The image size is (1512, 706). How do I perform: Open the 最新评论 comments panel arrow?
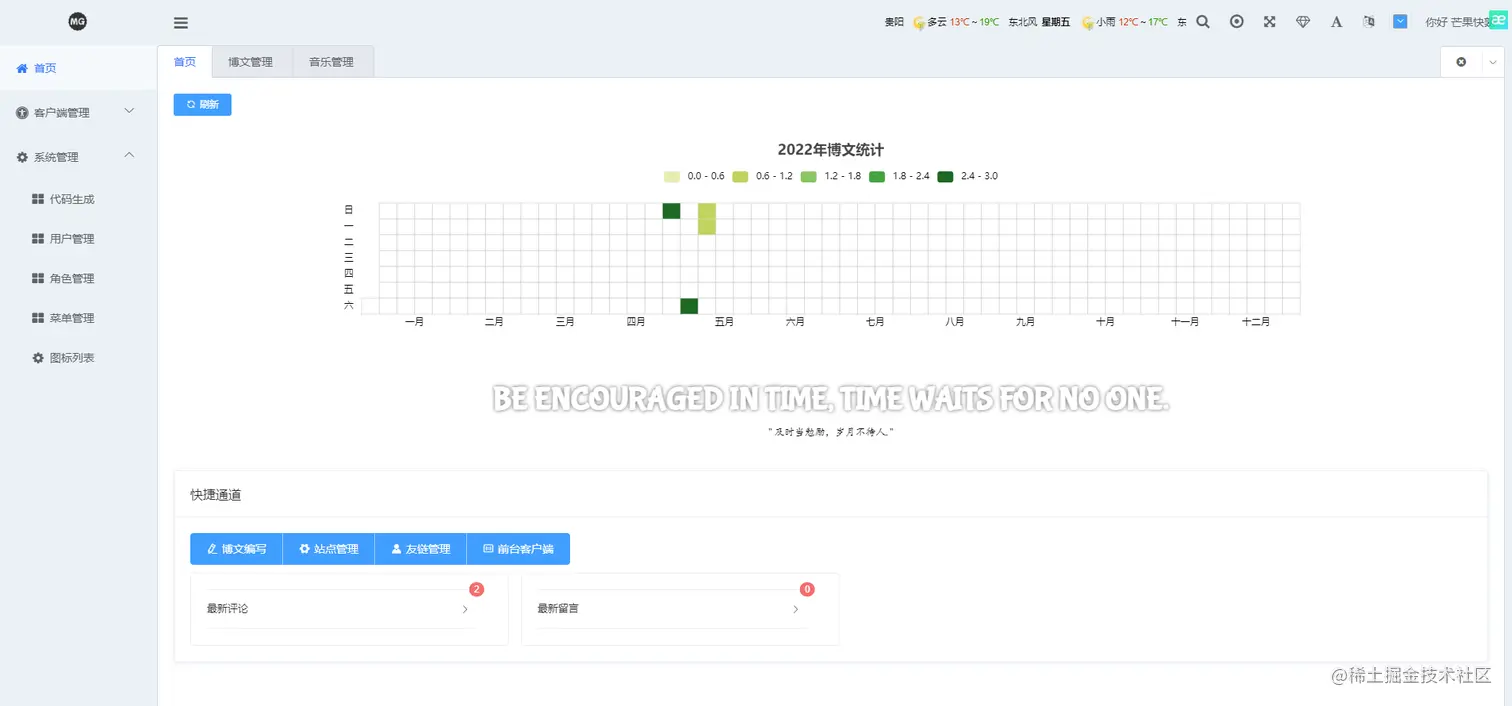465,608
